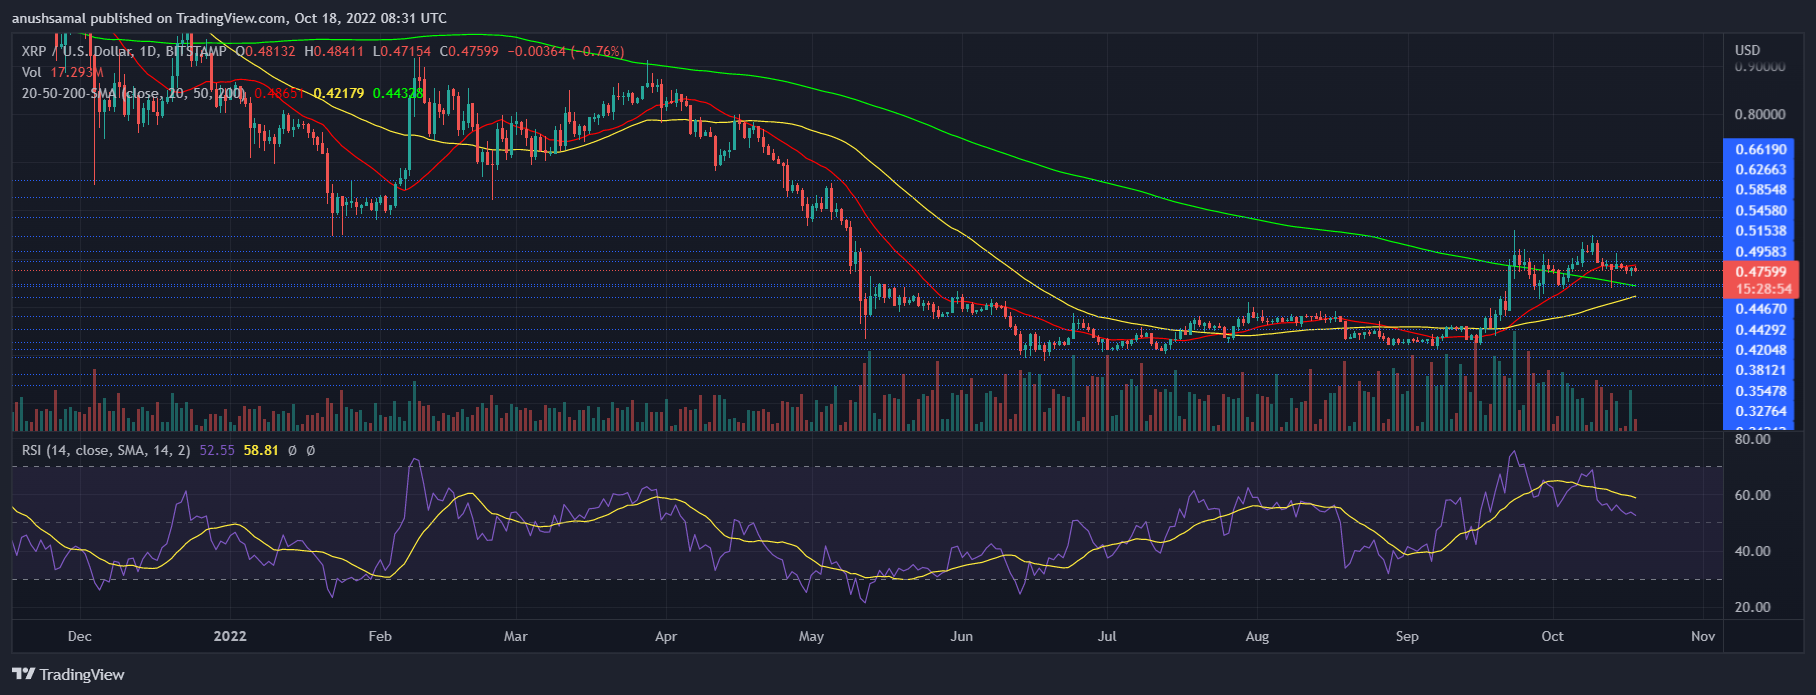Click the Jun label on time axis
1816x695 pixels.
(x=961, y=636)
